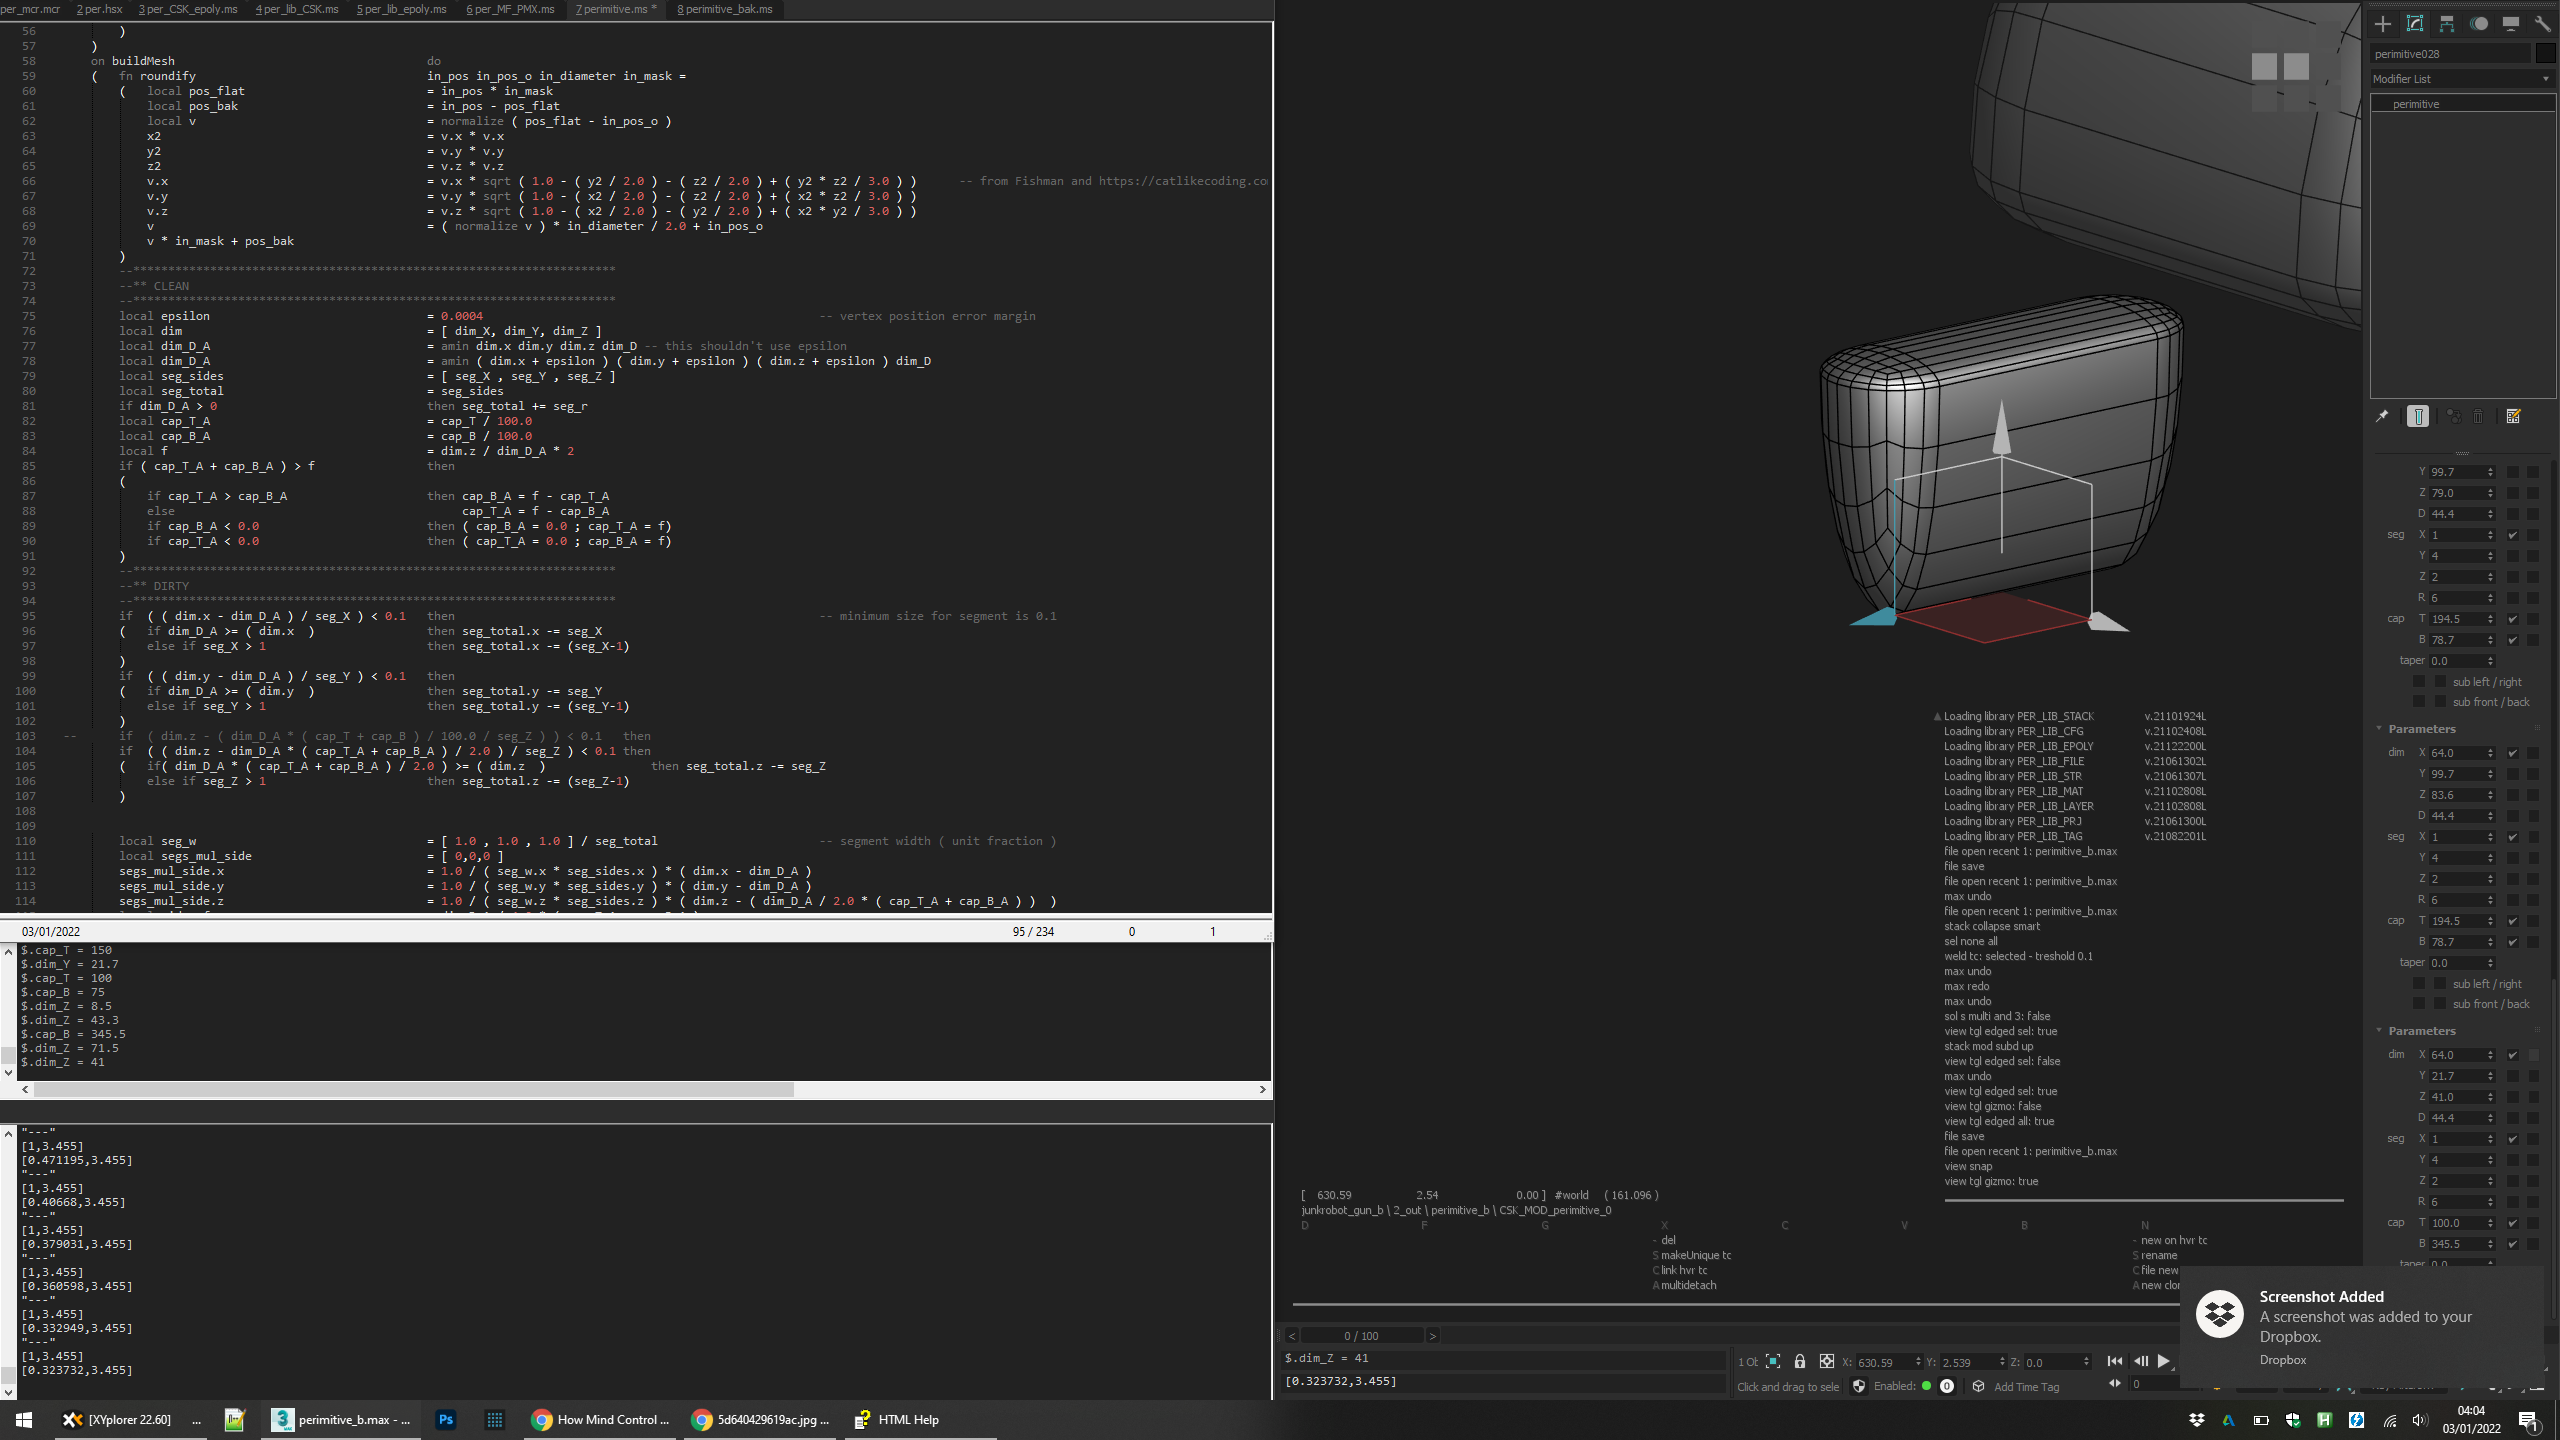This screenshot has width=2560, height=1440.
Task: Click makeUnique tc overlay command
Action: (x=1696, y=1255)
